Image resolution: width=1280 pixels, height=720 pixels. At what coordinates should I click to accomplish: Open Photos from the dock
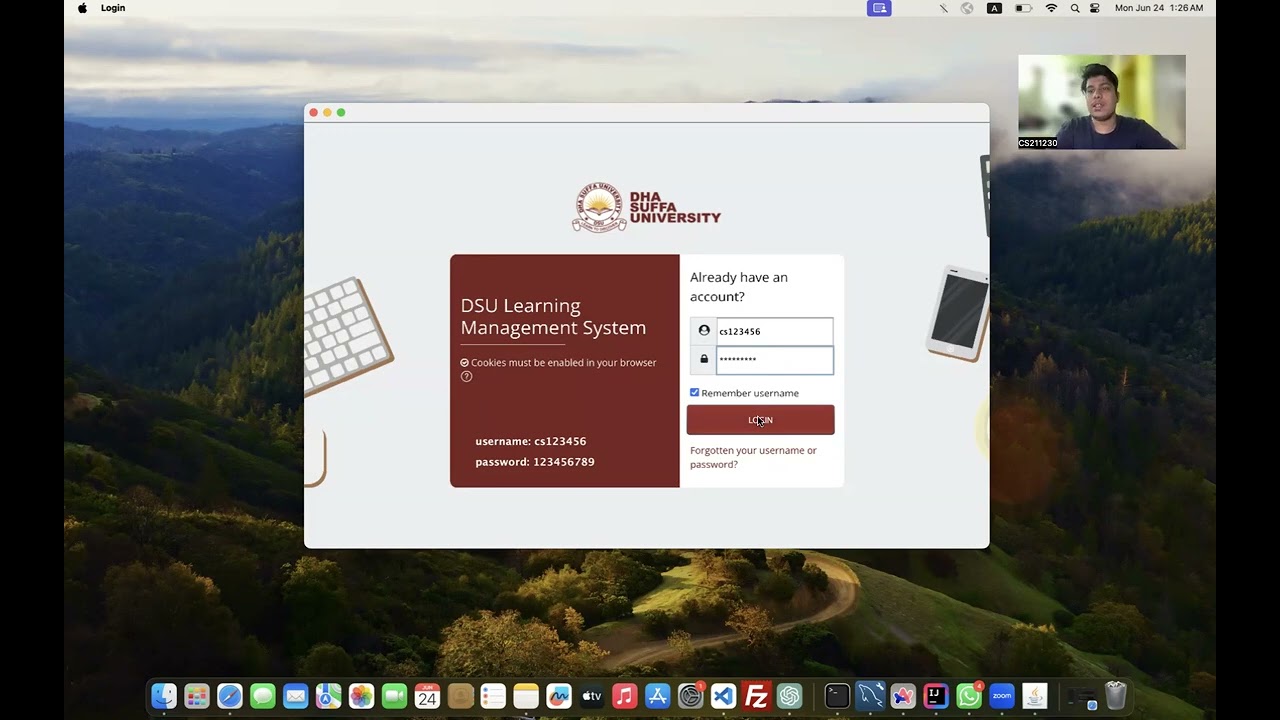pyautogui.click(x=361, y=696)
